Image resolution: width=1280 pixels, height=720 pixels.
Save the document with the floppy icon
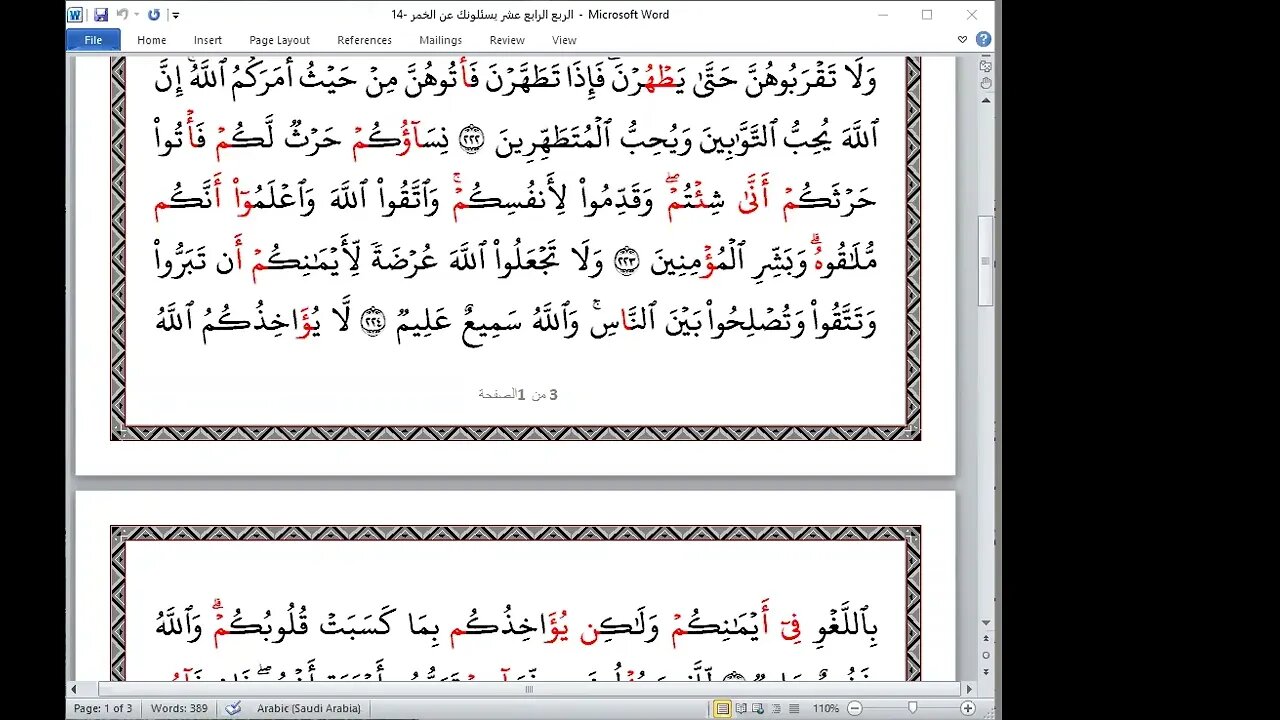pyautogui.click(x=100, y=15)
